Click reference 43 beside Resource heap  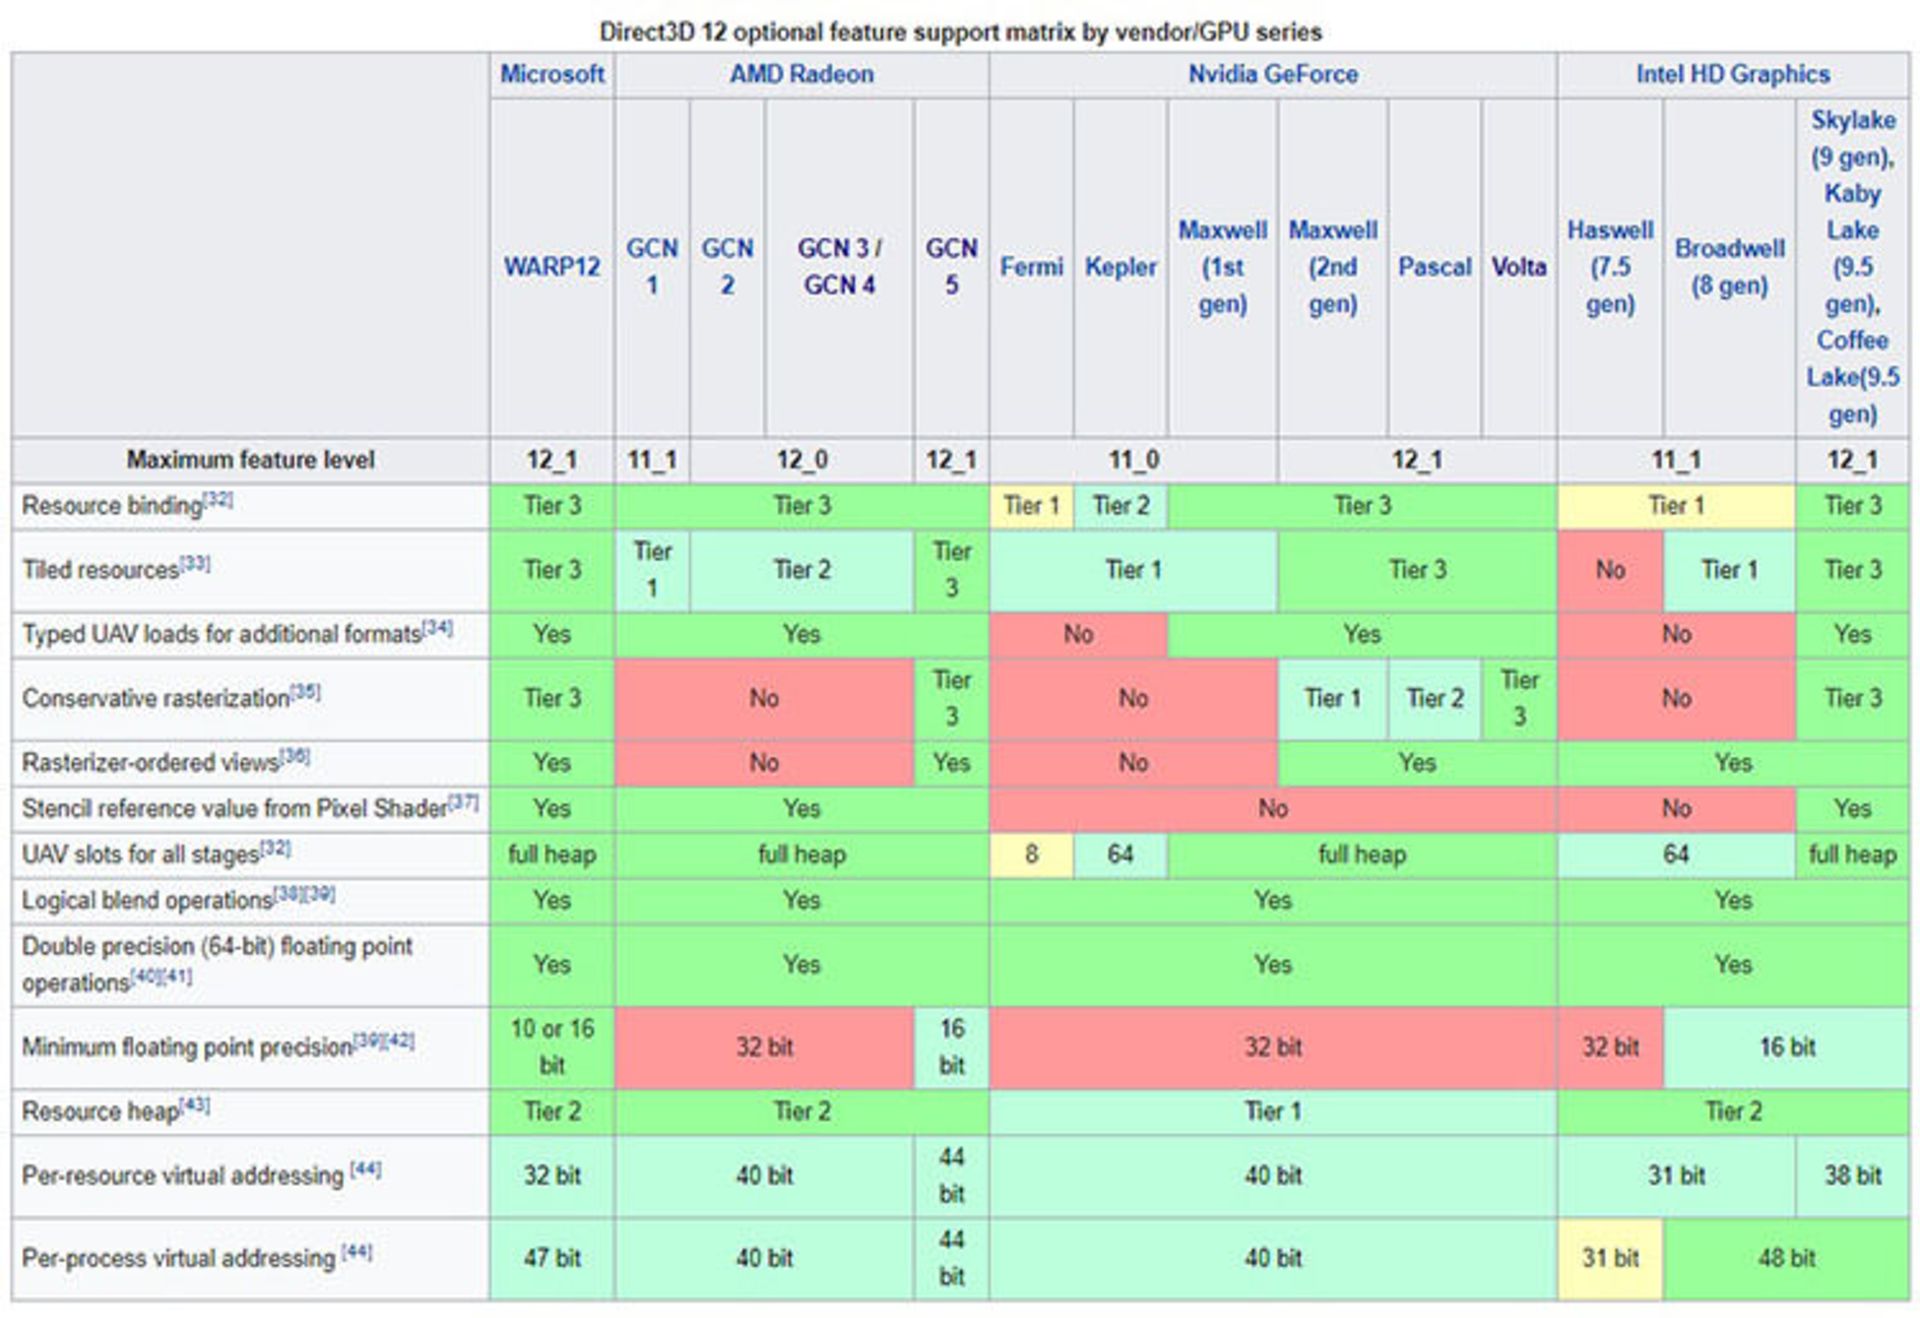196,1105
